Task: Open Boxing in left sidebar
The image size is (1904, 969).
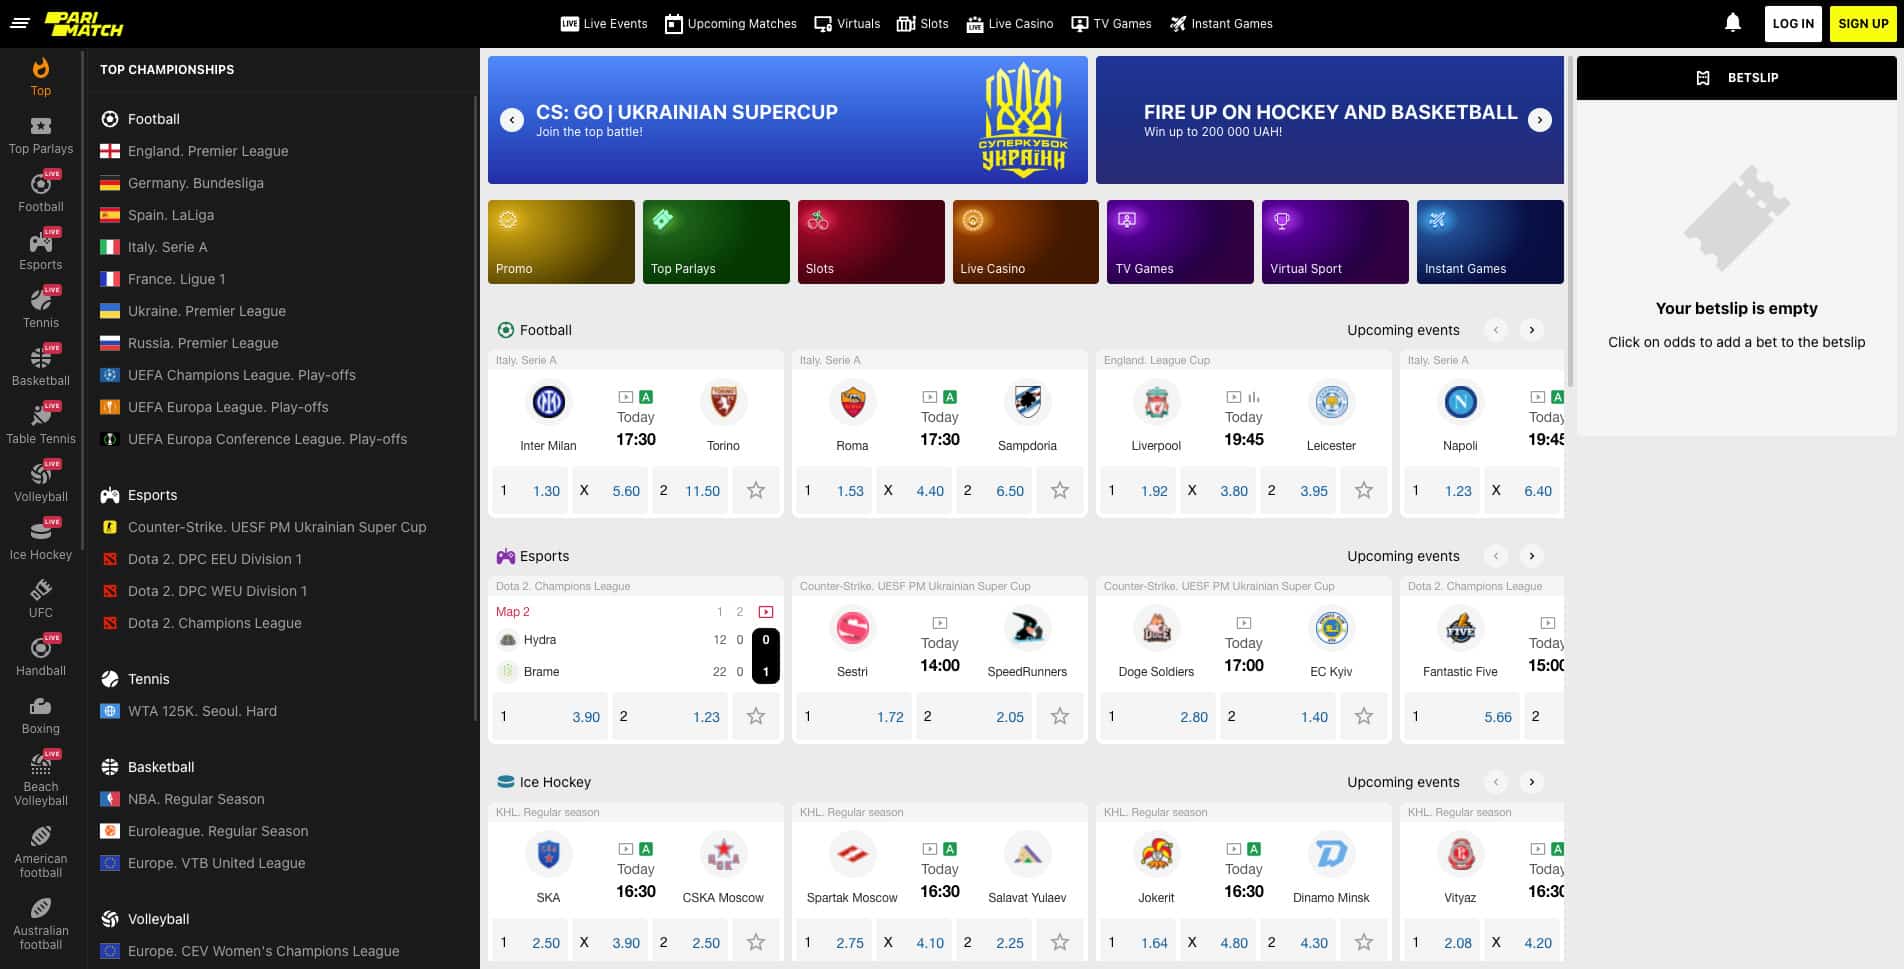Action: [x=41, y=715]
